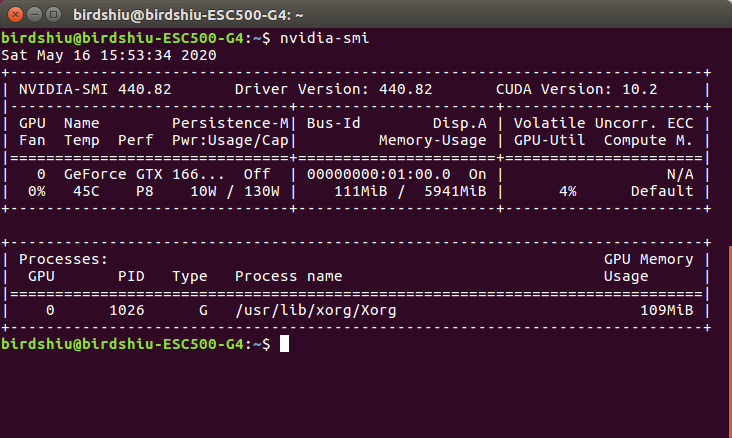This screenshot has width=732, height=438.
Task: Click the terminal cursor at the bottom prompt
Action: coord(284,344)
